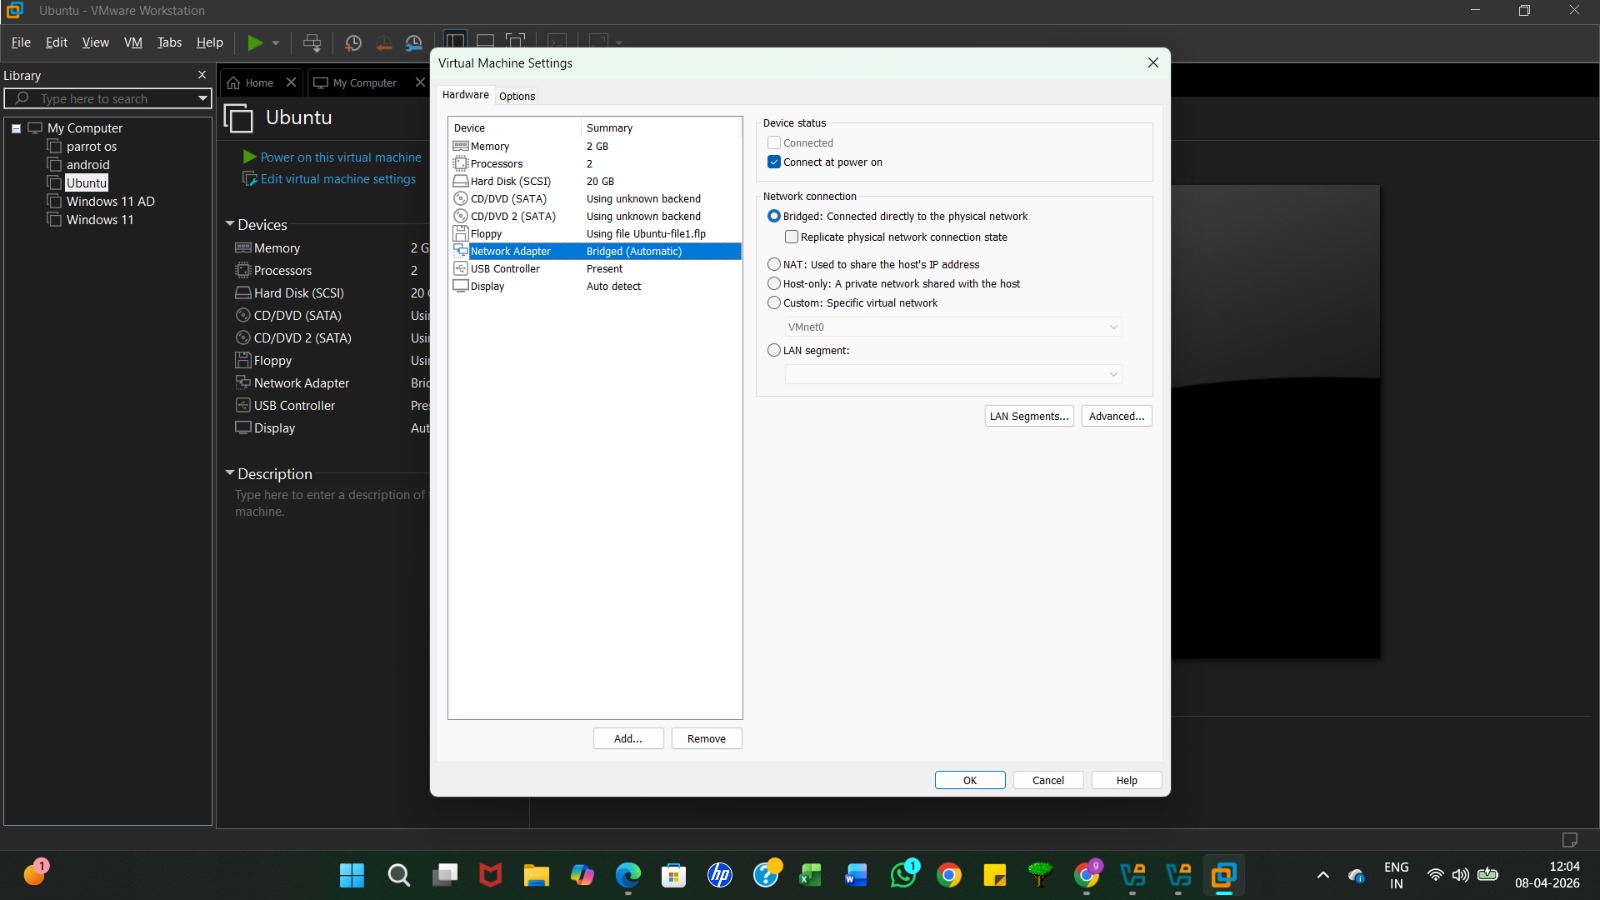1600x900 pixels.
Task: Click the green Power On play icon in toolbar
Action: (255, 43)
